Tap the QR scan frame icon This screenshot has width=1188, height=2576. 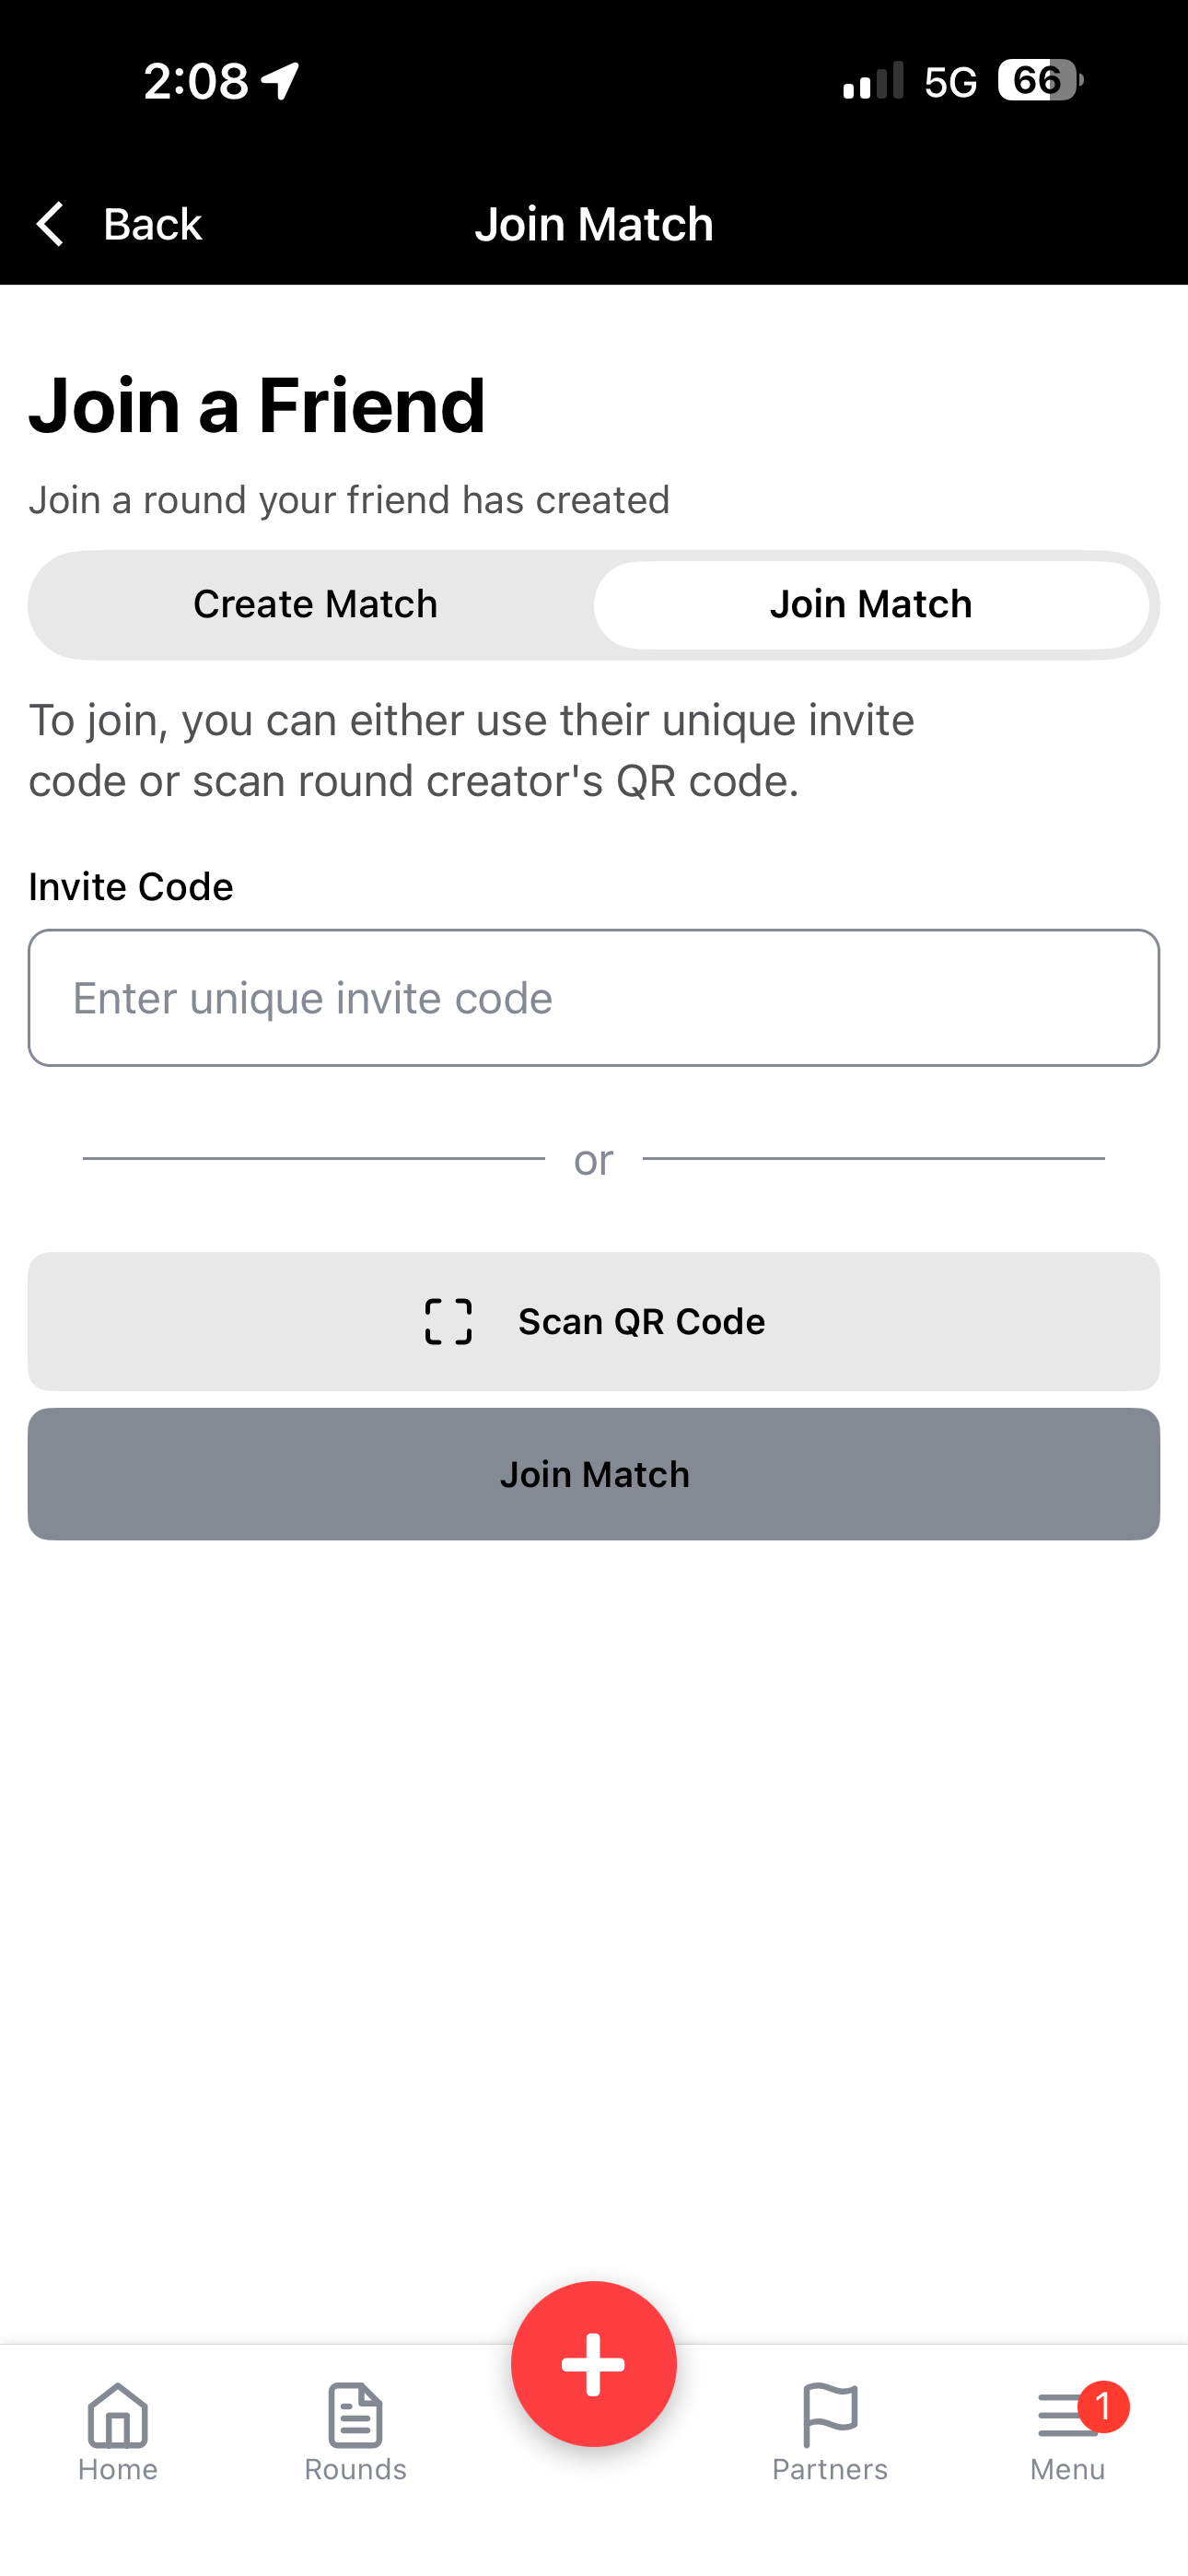click(448, 1321)
